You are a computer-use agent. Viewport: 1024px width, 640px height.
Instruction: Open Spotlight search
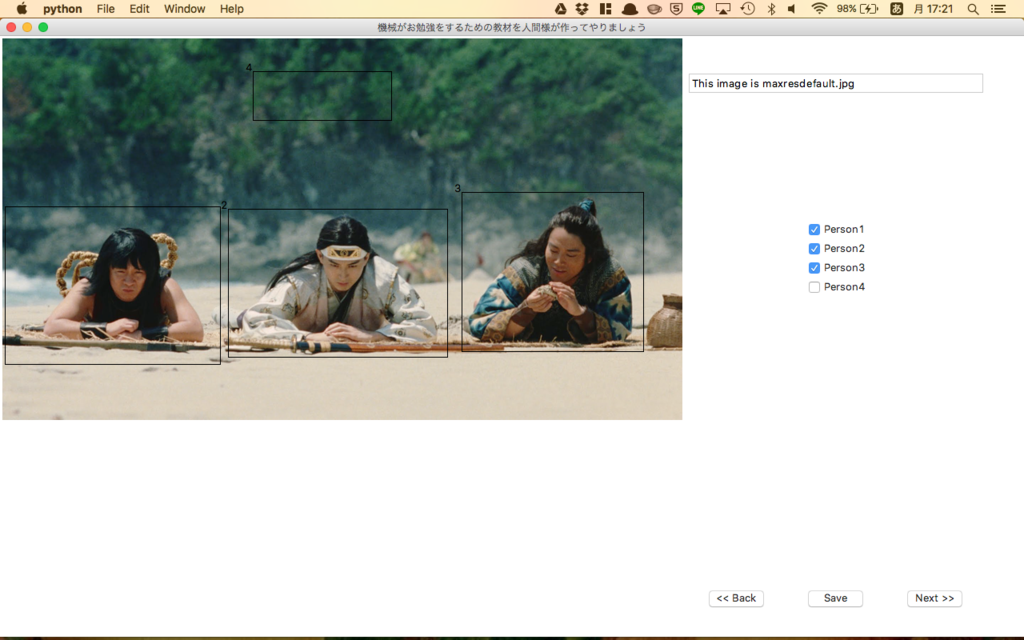pos(973,8)
